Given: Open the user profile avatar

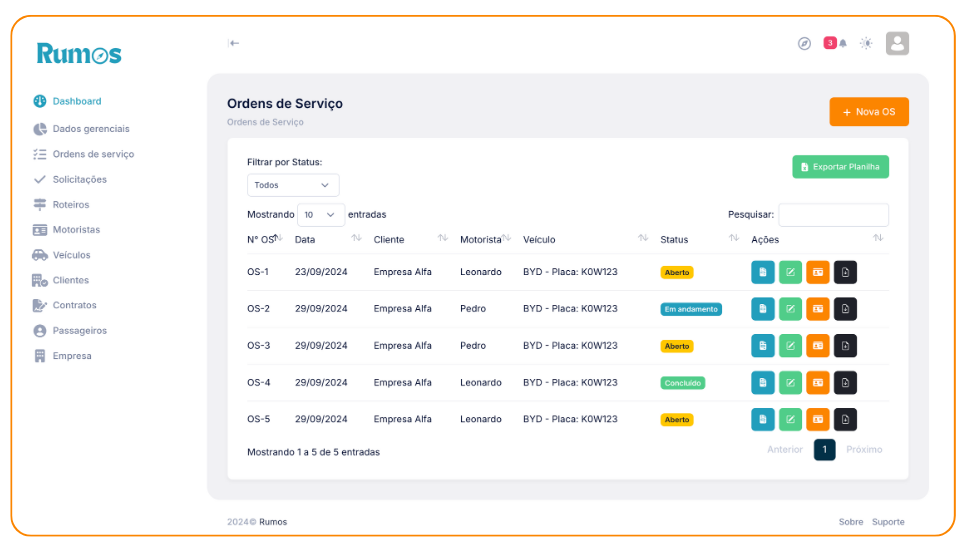Looking at the screenshot, I should (x=897, y=43).
